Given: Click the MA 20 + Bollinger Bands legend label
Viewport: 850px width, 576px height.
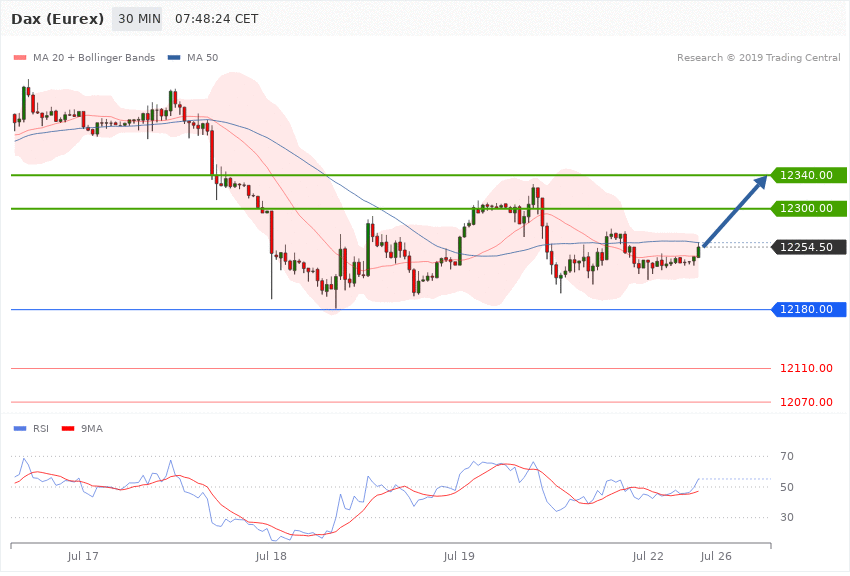Looking at the screenshot, I should pyautogui.click(x=94, y=57).
